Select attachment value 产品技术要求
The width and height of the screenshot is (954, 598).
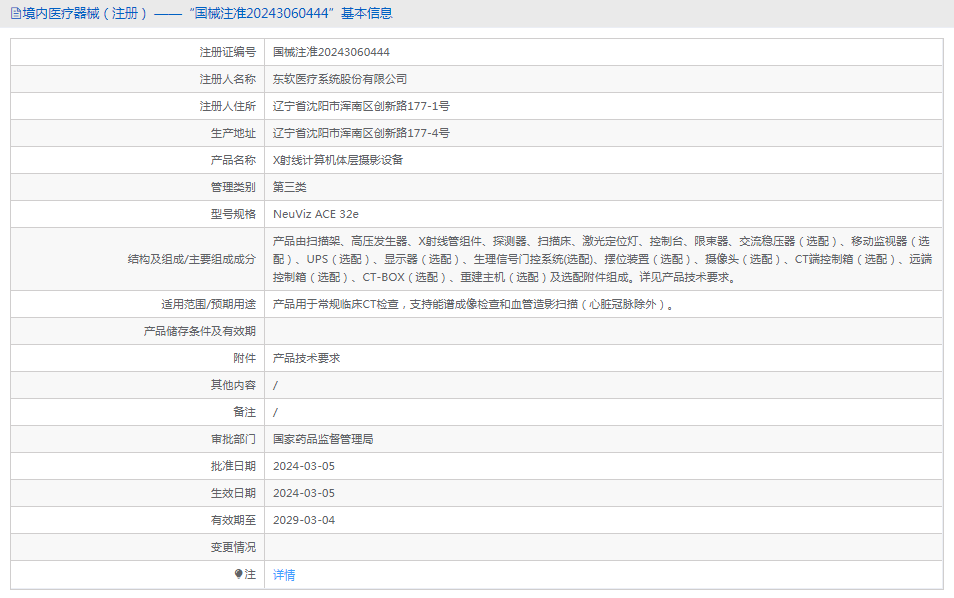(x=307, y=358)
